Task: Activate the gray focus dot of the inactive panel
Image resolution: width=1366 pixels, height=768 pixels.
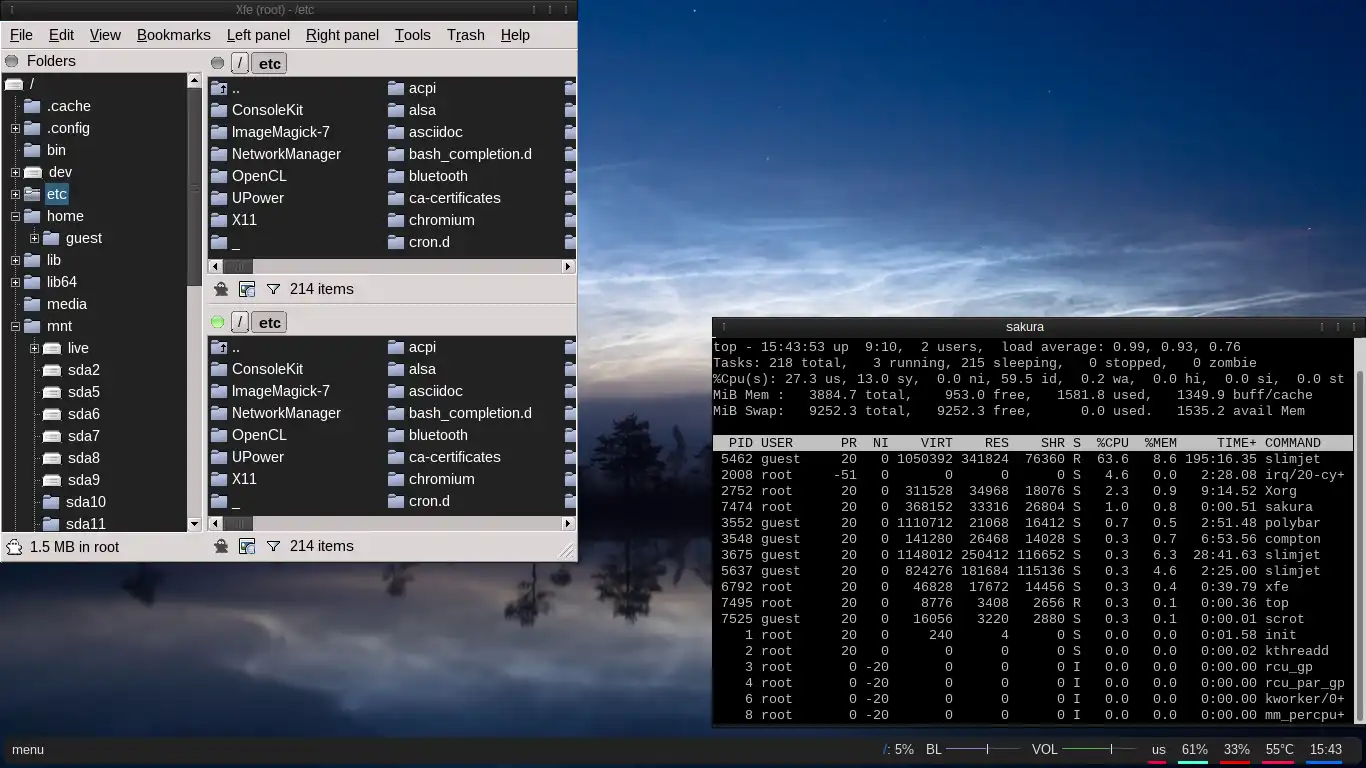Action: [x=217, y=64]
